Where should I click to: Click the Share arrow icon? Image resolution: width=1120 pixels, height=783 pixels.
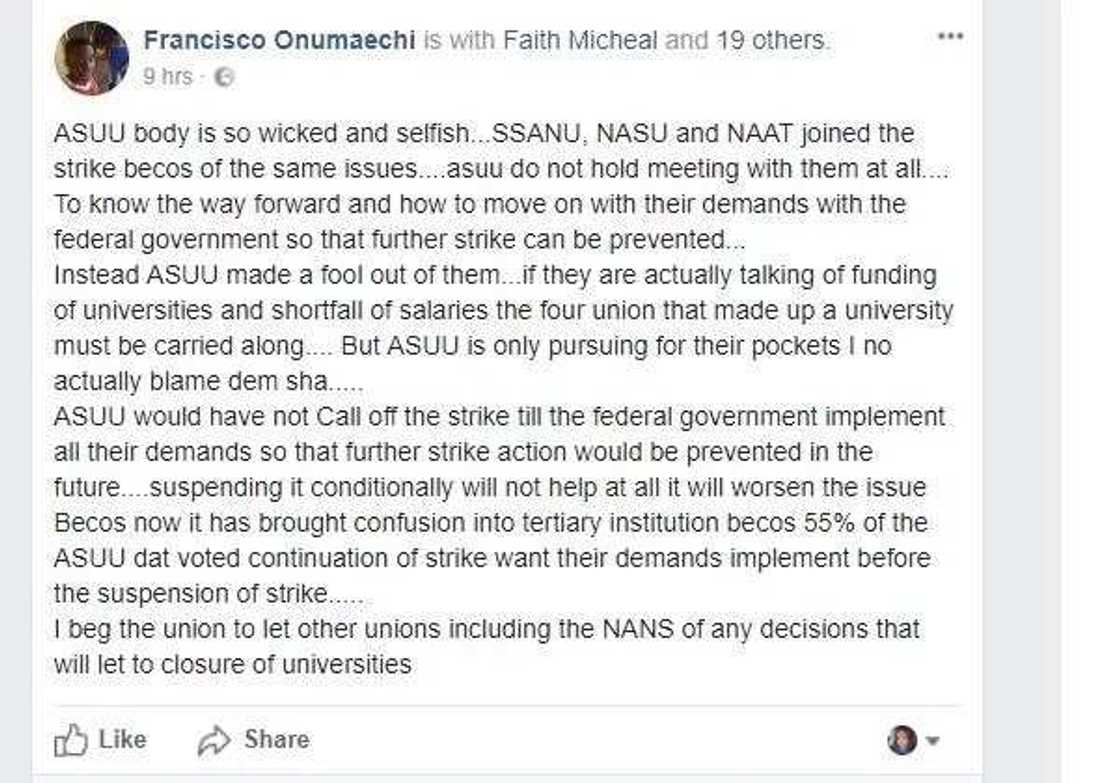(216, 740)
